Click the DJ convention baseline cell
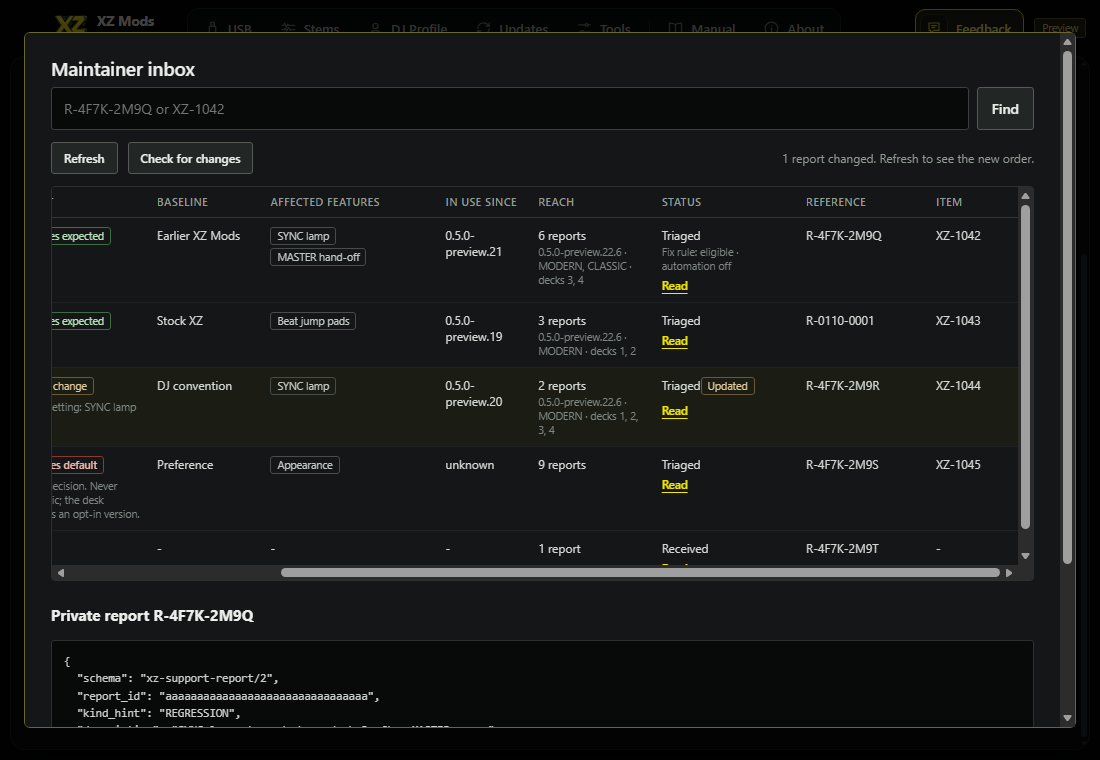Viewport: 1100px width, 760px height. [x=194, y=386]
